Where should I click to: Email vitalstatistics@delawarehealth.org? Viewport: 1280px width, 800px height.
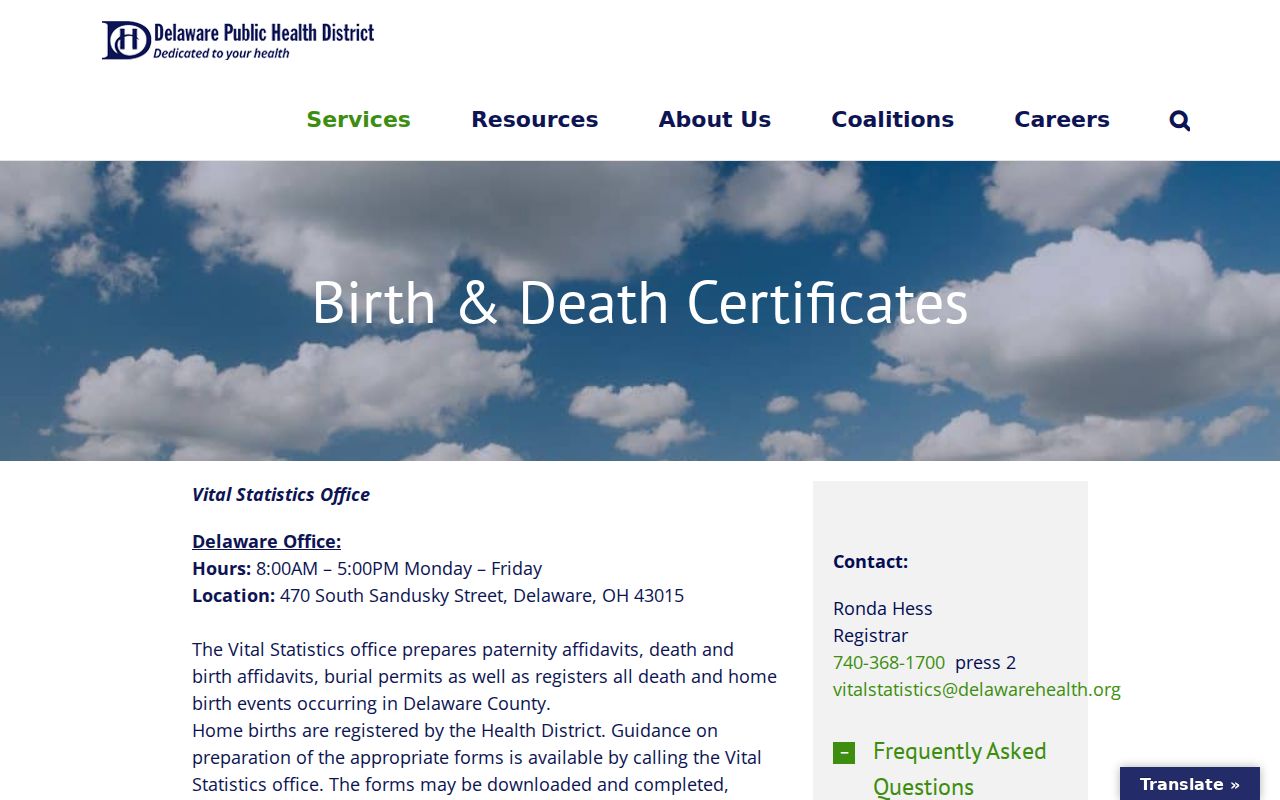[x=977, y=689]
